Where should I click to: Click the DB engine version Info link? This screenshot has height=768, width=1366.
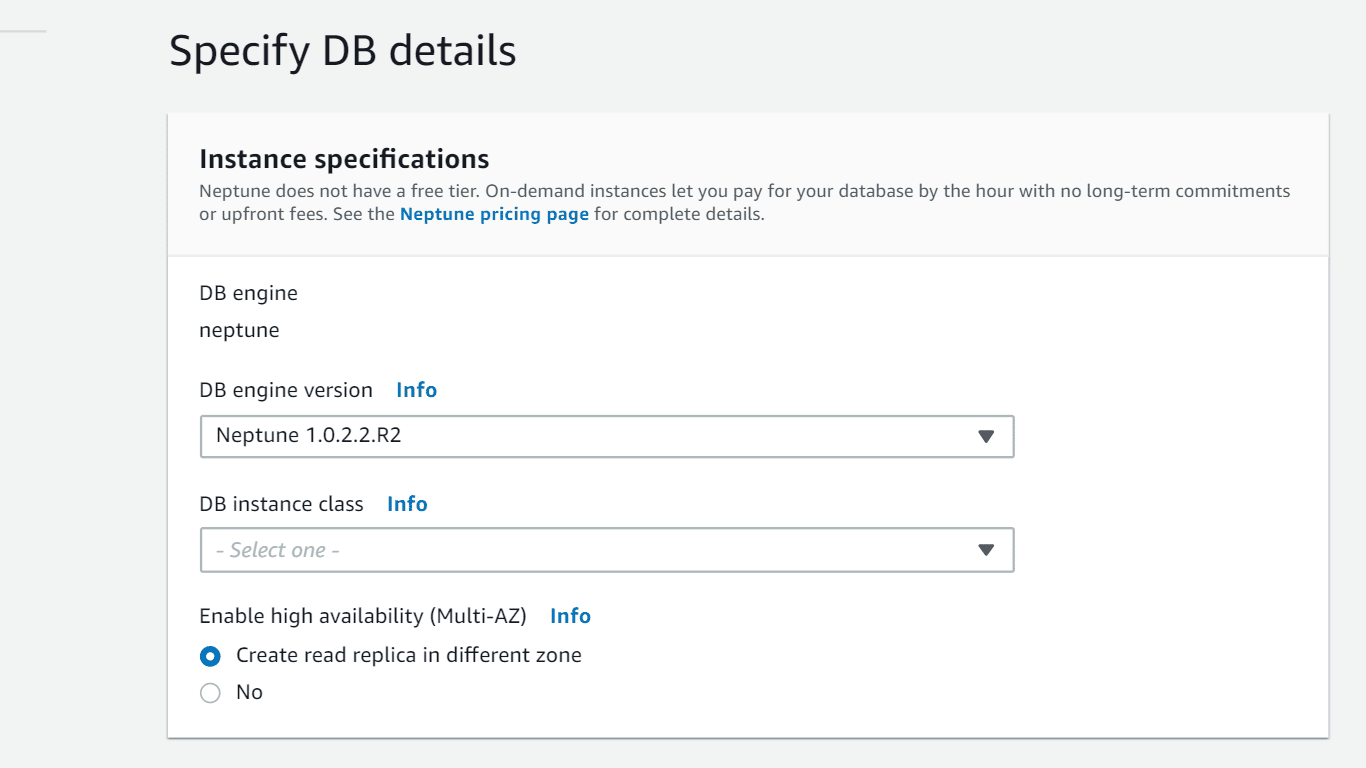click(x=416, y=390)
